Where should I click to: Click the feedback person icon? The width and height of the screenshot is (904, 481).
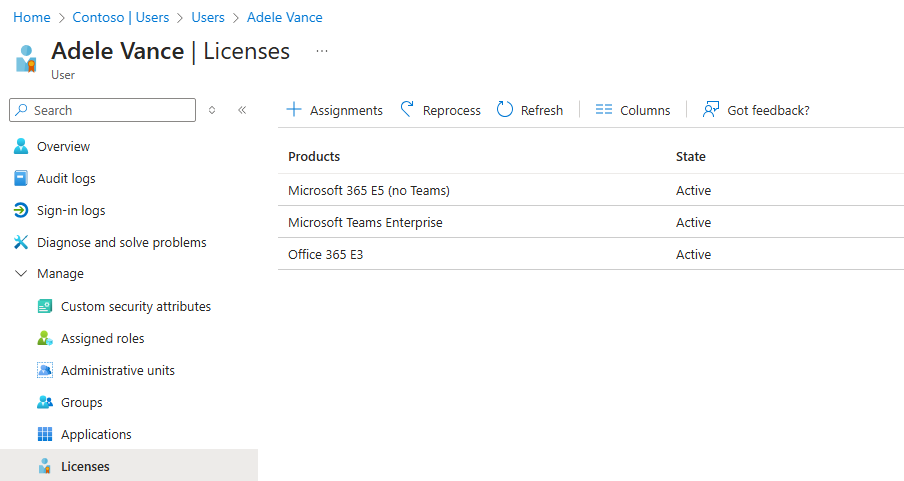point(711,109)
